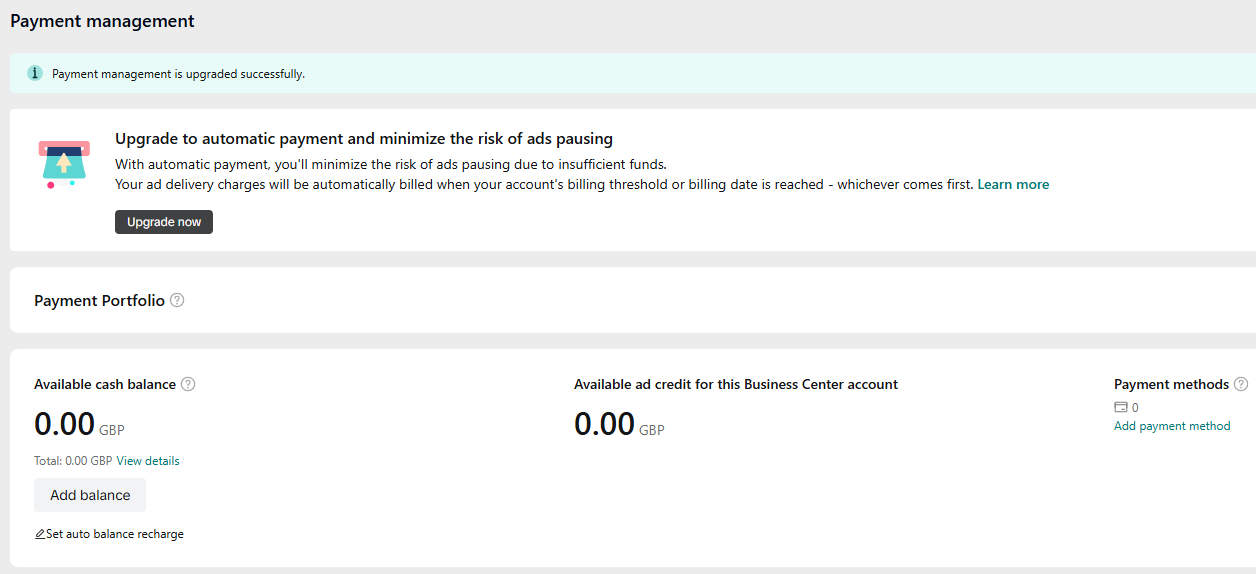Click the Upgrade to automatic payment heading
The image size is (1256, 574).
(364, 138)
